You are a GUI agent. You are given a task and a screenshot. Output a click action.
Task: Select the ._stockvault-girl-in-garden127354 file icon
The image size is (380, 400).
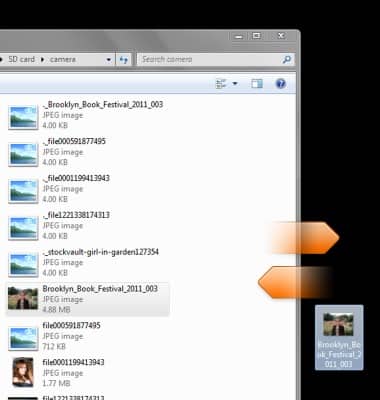click(x=23, y=264)
